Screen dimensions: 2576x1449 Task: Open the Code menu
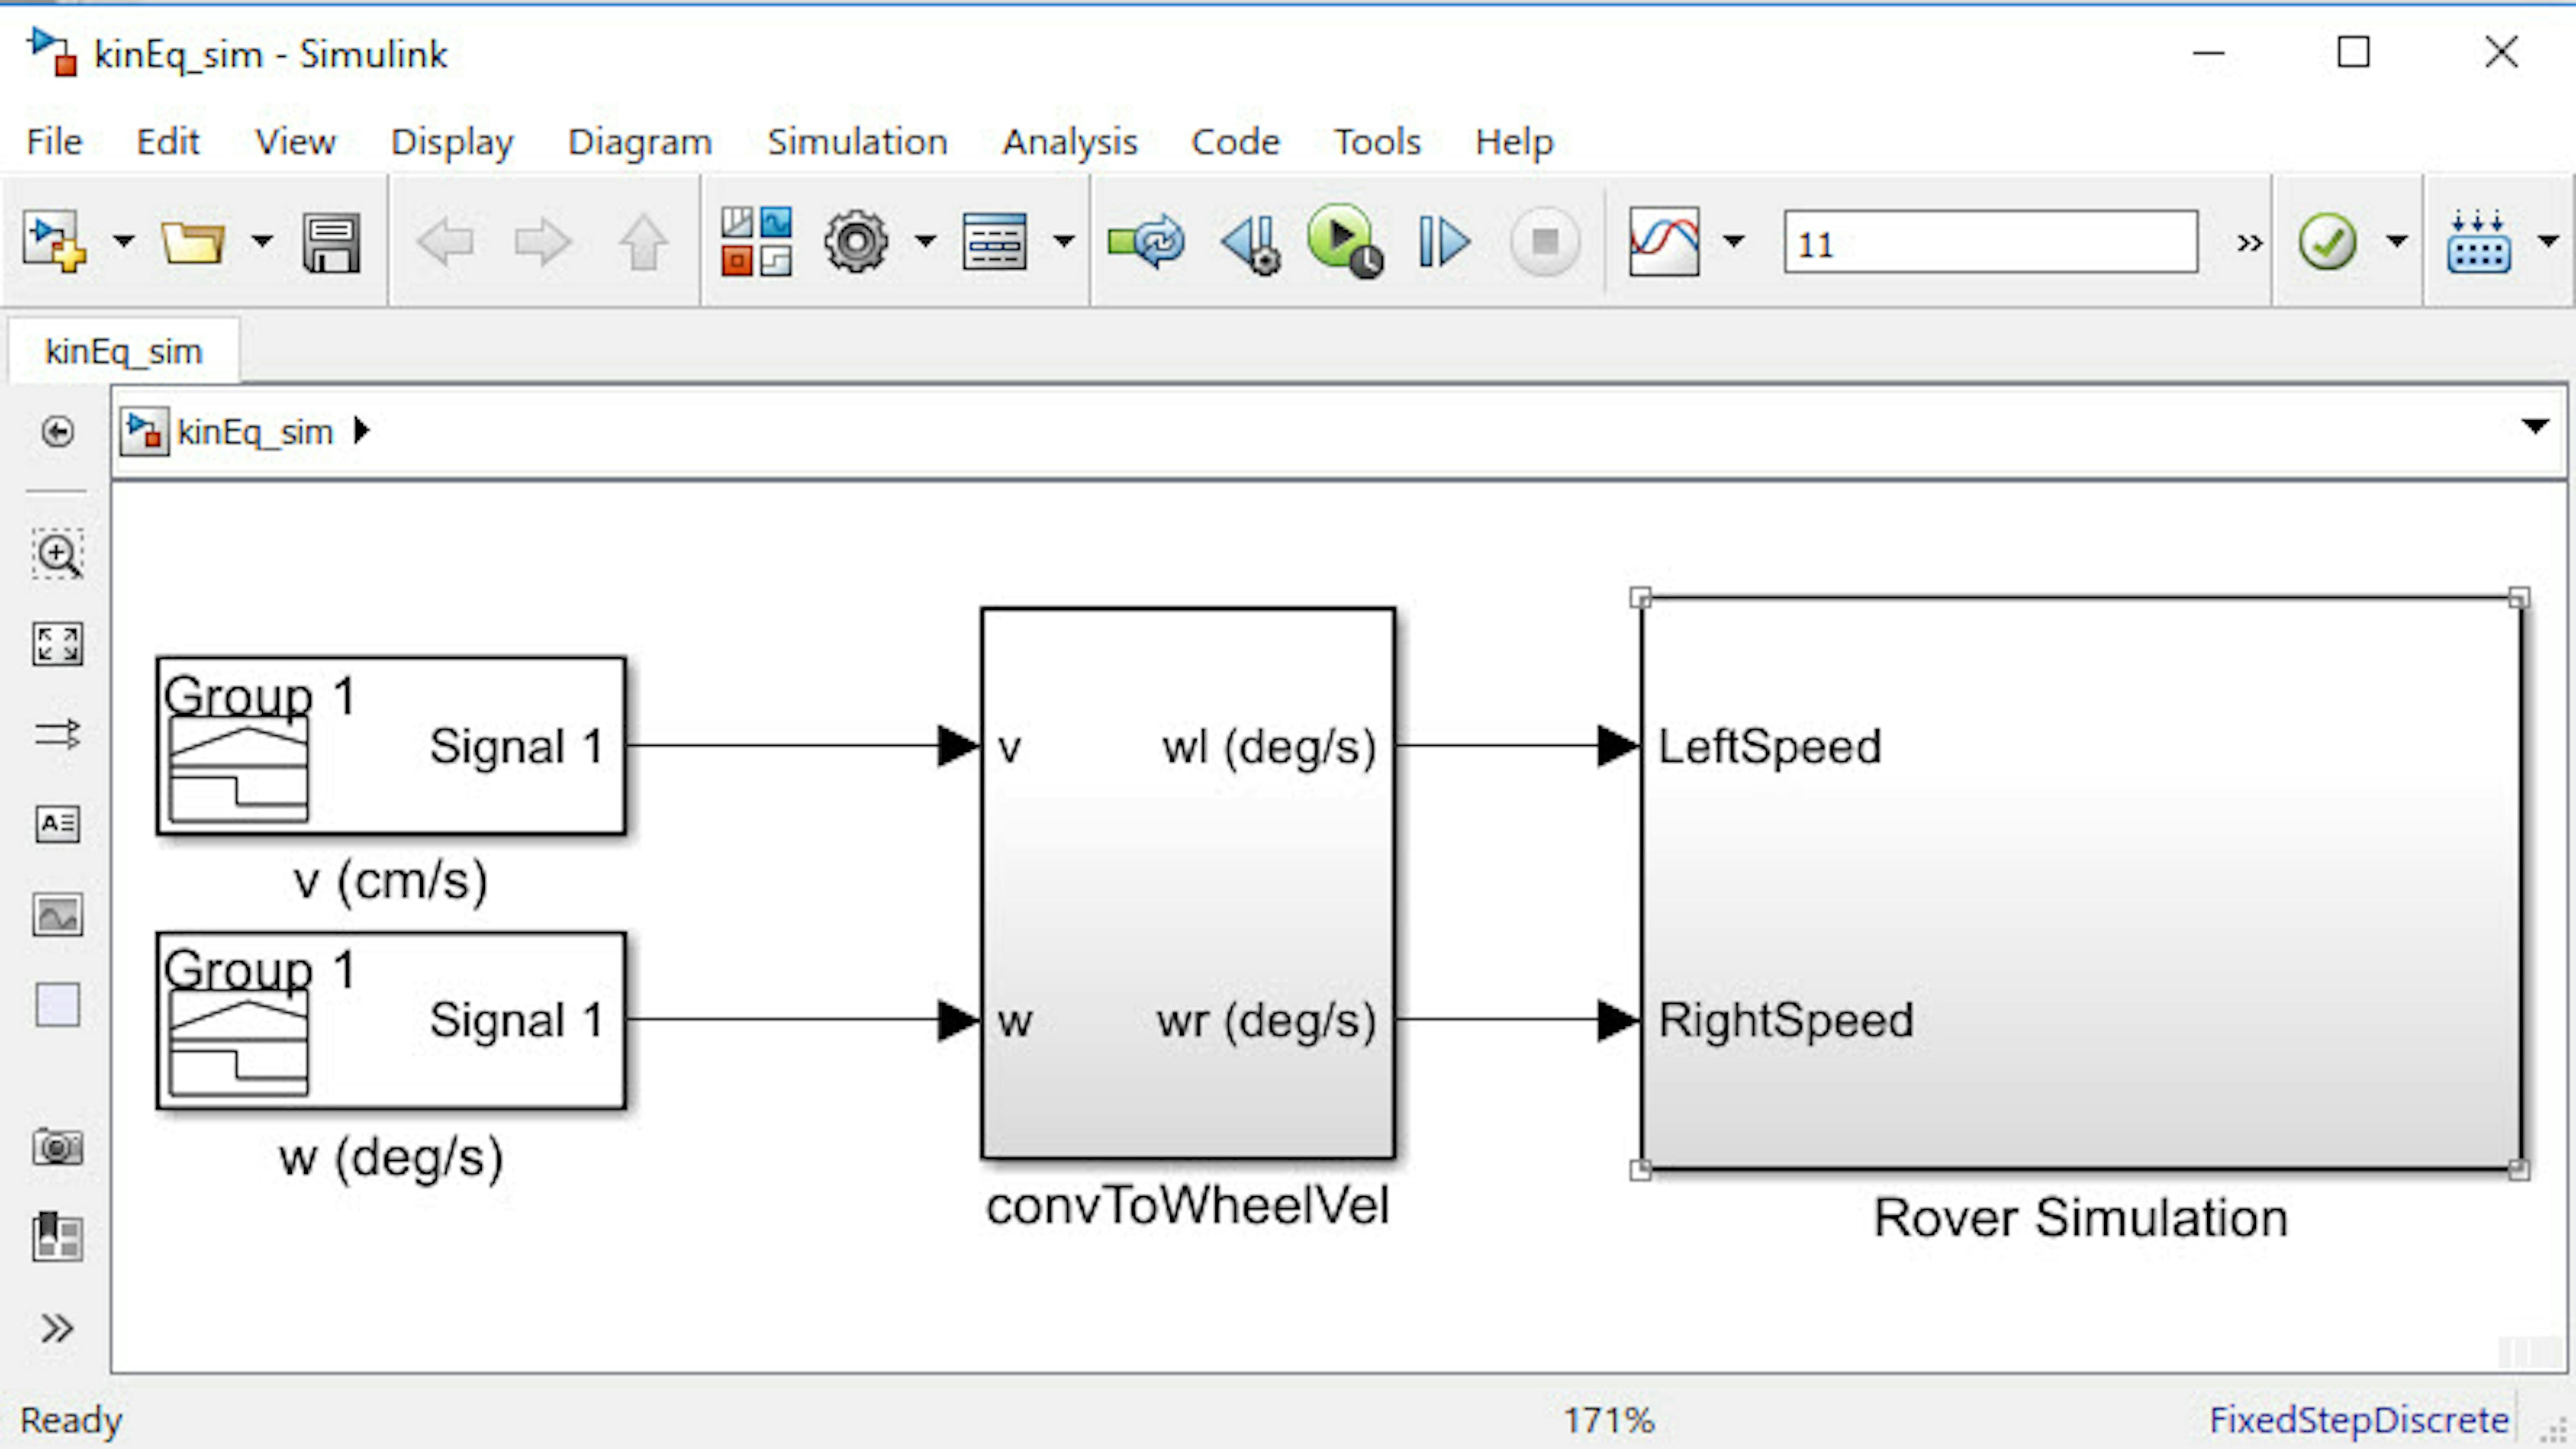(x=1235, y=142)
